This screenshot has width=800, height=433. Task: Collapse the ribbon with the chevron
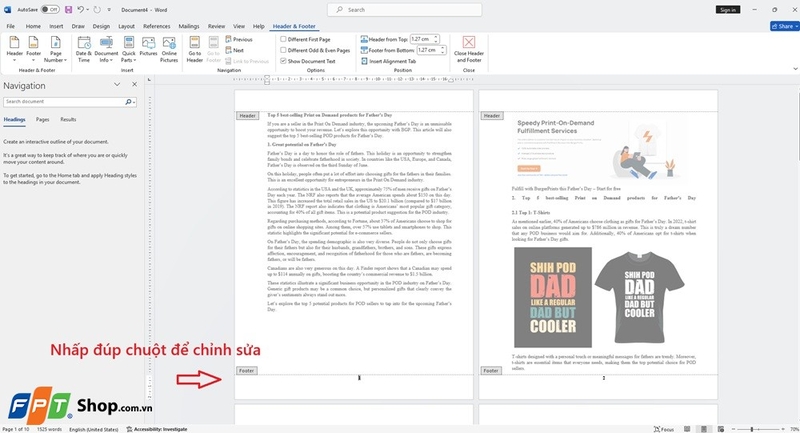click(x=795, y=69)
